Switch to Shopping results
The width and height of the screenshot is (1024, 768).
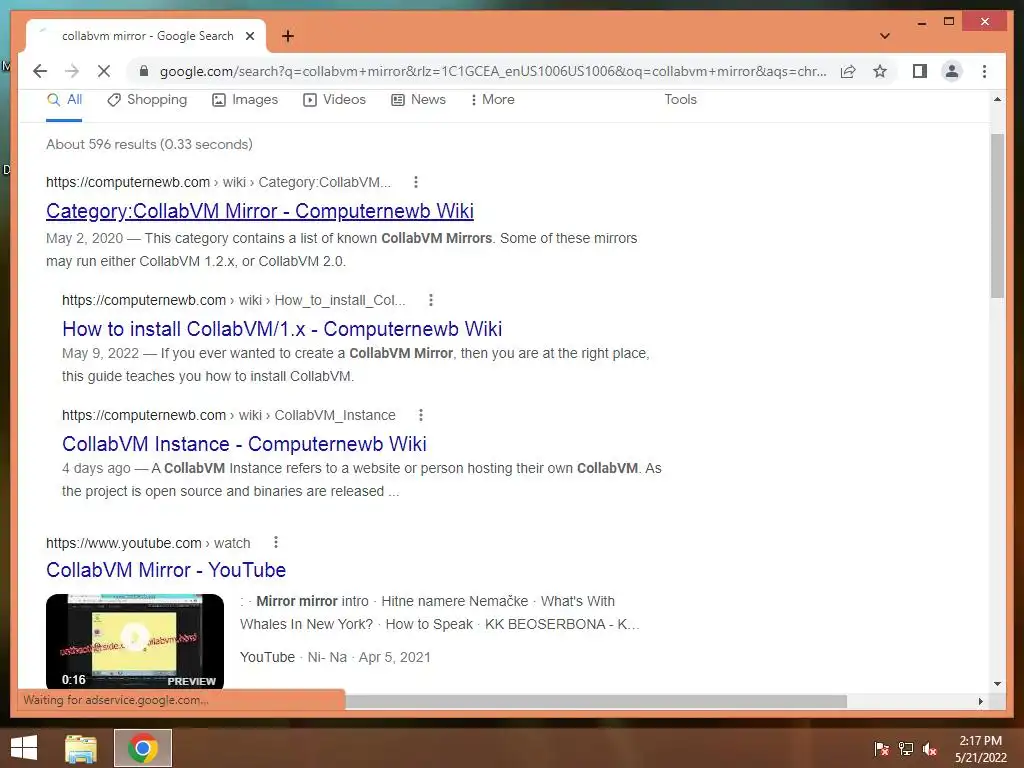[x=147, y=100]
